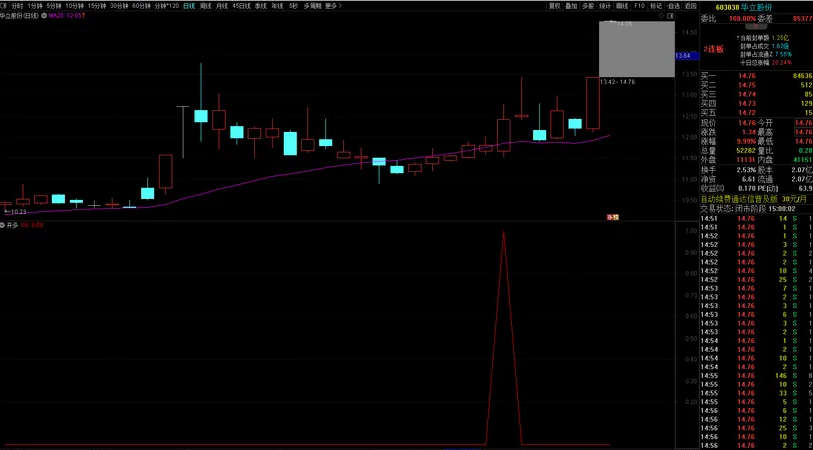Image resolution: width=813 pixels, height=450 pixels.
Task: Click the red spike peak in 开多 indicator
Action: coord(503,232)
